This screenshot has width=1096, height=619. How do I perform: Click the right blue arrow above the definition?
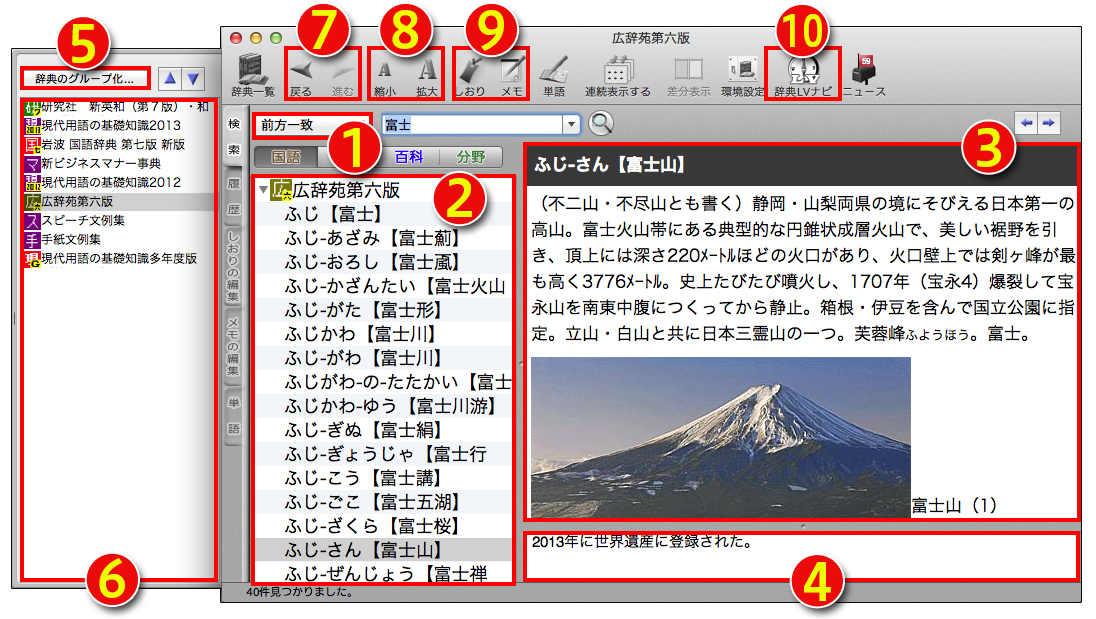pos(1048,123)
